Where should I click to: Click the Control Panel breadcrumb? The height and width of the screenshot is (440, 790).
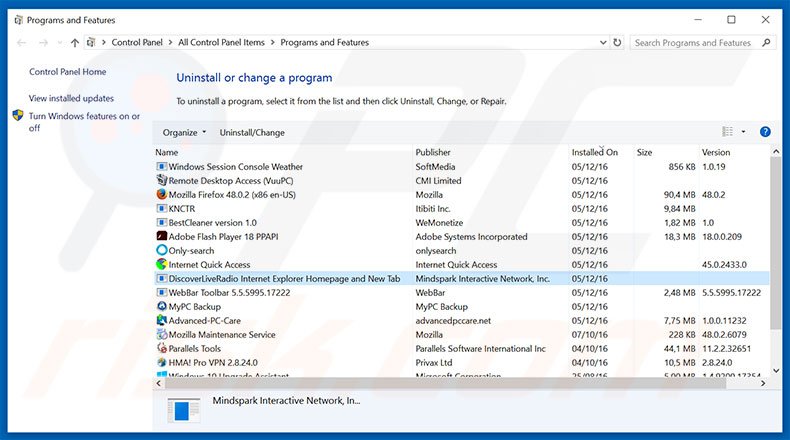[137, 43]
